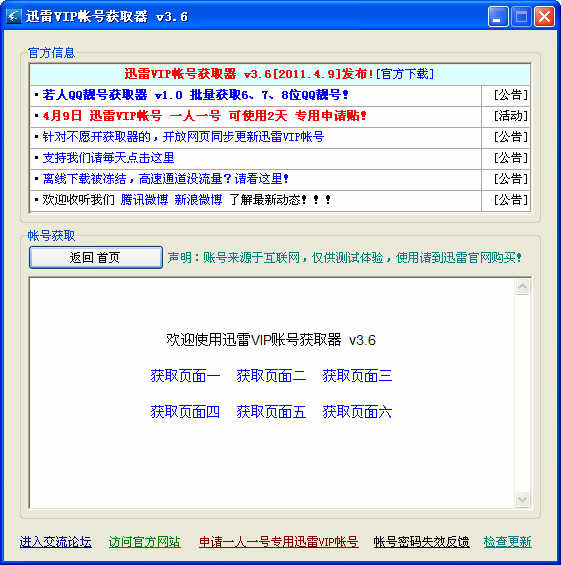Minimize the 迅雷VIP帐号获取器 window
The height and width of the screenshot is (565, 561).
click(498, 17)
